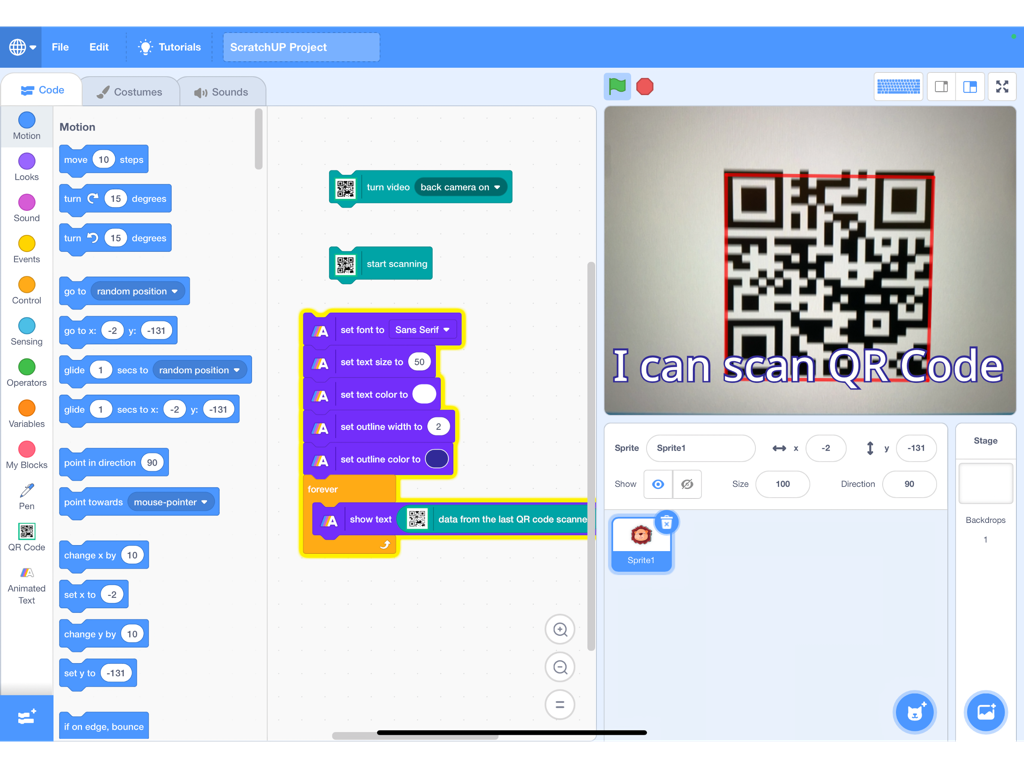1024x768 pixels.
Task: Open the File menu
Action: click(x=59, y=46)
